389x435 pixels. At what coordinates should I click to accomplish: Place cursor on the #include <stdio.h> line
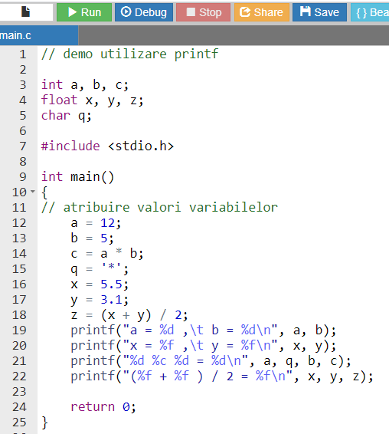107,146
